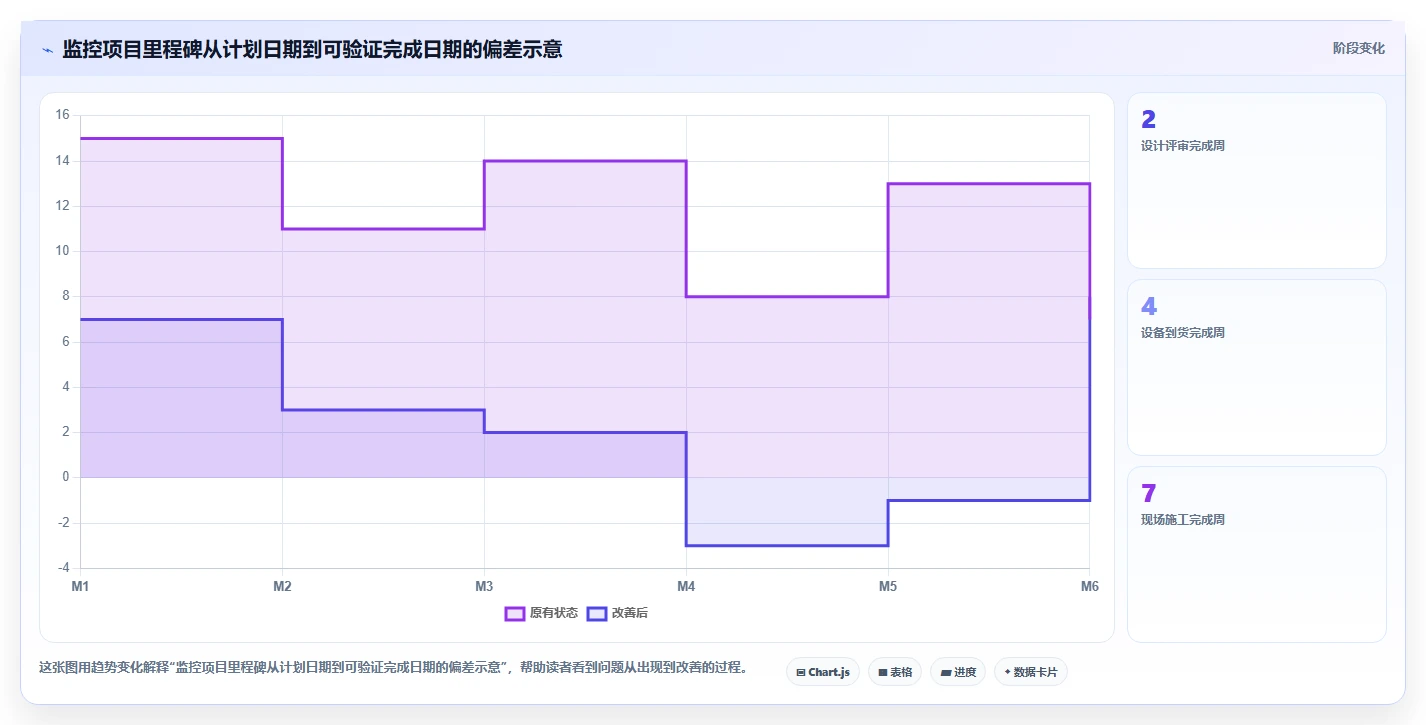
Task: Open the 数据卡片 tag
Action: click(1030, 672)
